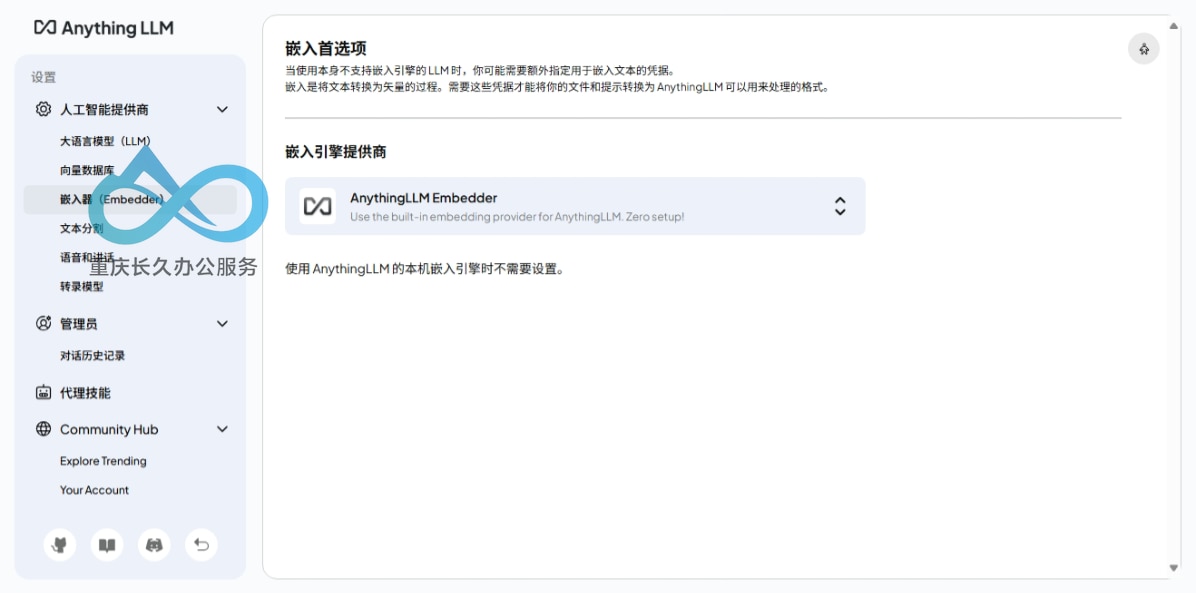
Task: Open 文本分割 settings
Action: [x=82, y=228]
